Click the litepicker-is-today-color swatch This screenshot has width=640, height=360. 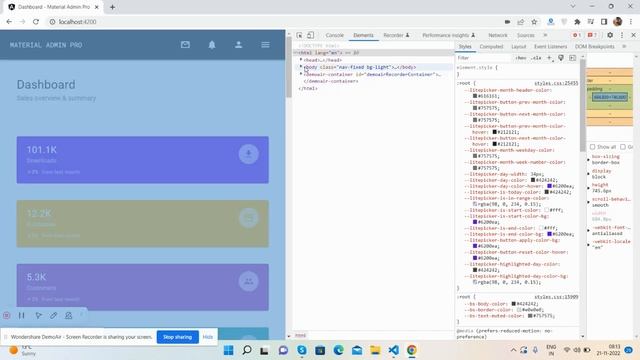(547, 192)
